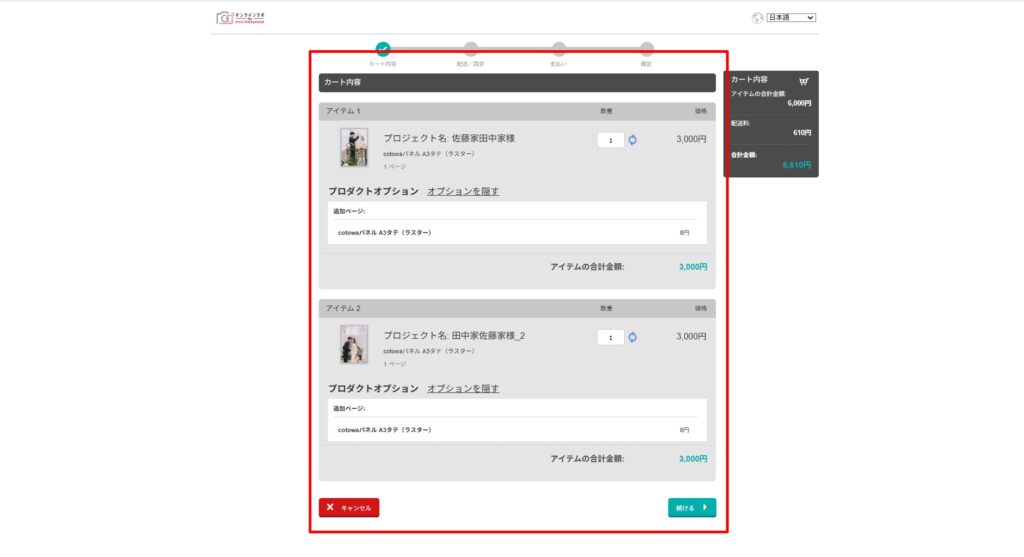Select the プロジェクト名: 佐藤家田中家様 title
Image resolution: width=1024 pixels, height=557 pixels.
click(449, 139)
